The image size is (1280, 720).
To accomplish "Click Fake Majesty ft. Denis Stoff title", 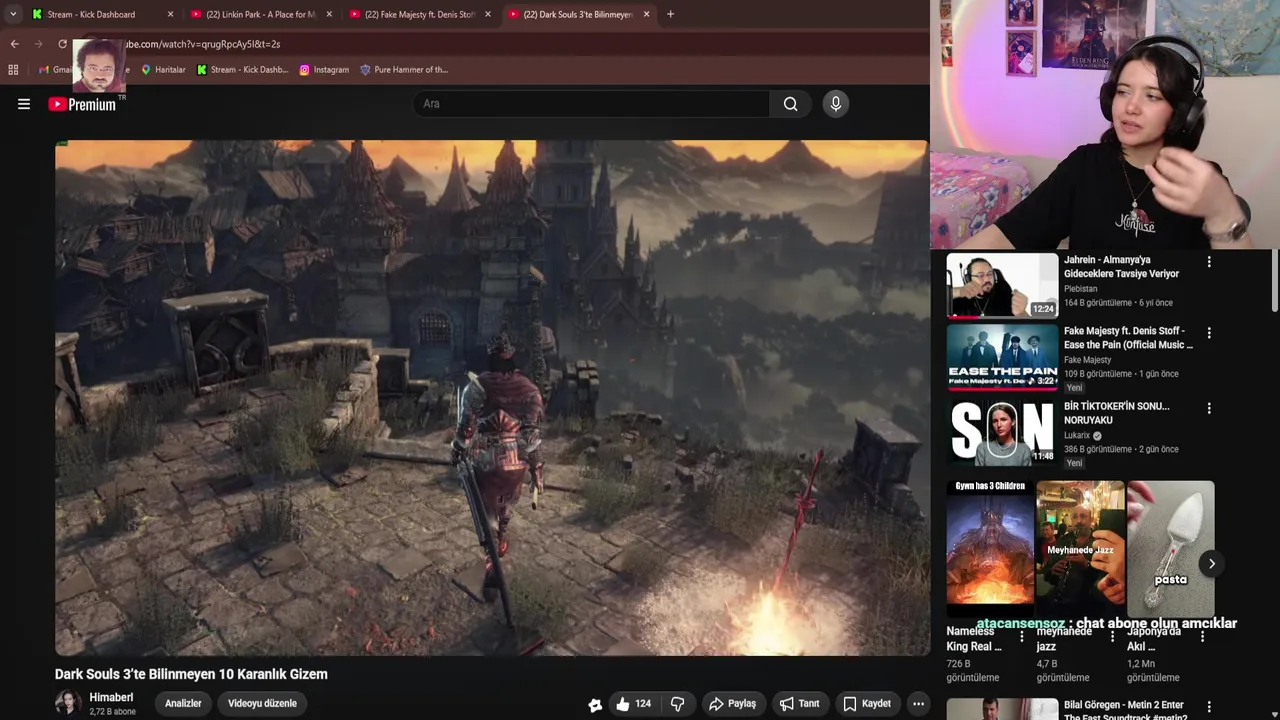I will [x=1128, y=338].
